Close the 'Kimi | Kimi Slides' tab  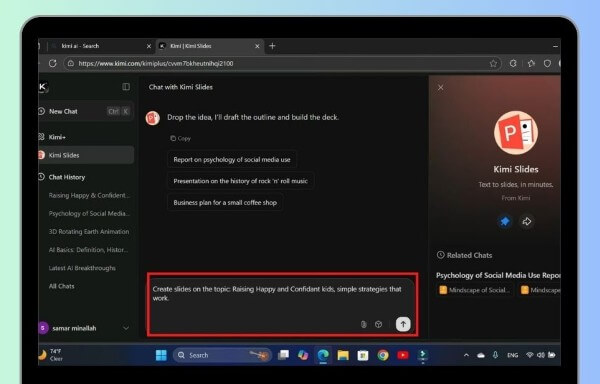point(257,46)
